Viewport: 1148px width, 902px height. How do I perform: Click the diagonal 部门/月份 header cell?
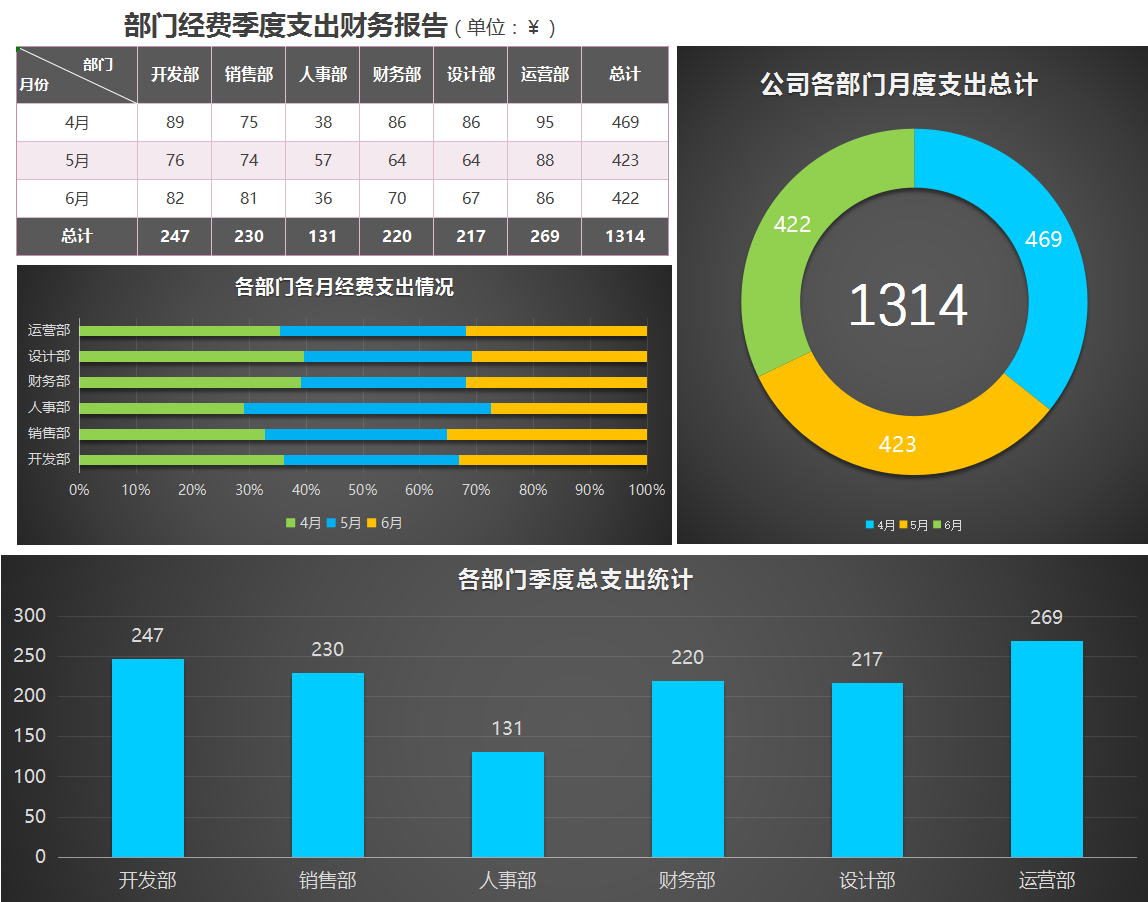tap(75, 74)
